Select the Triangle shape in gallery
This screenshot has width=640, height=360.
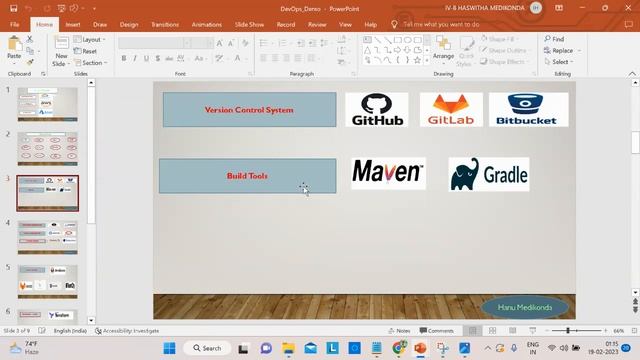[x=367, y=50]
